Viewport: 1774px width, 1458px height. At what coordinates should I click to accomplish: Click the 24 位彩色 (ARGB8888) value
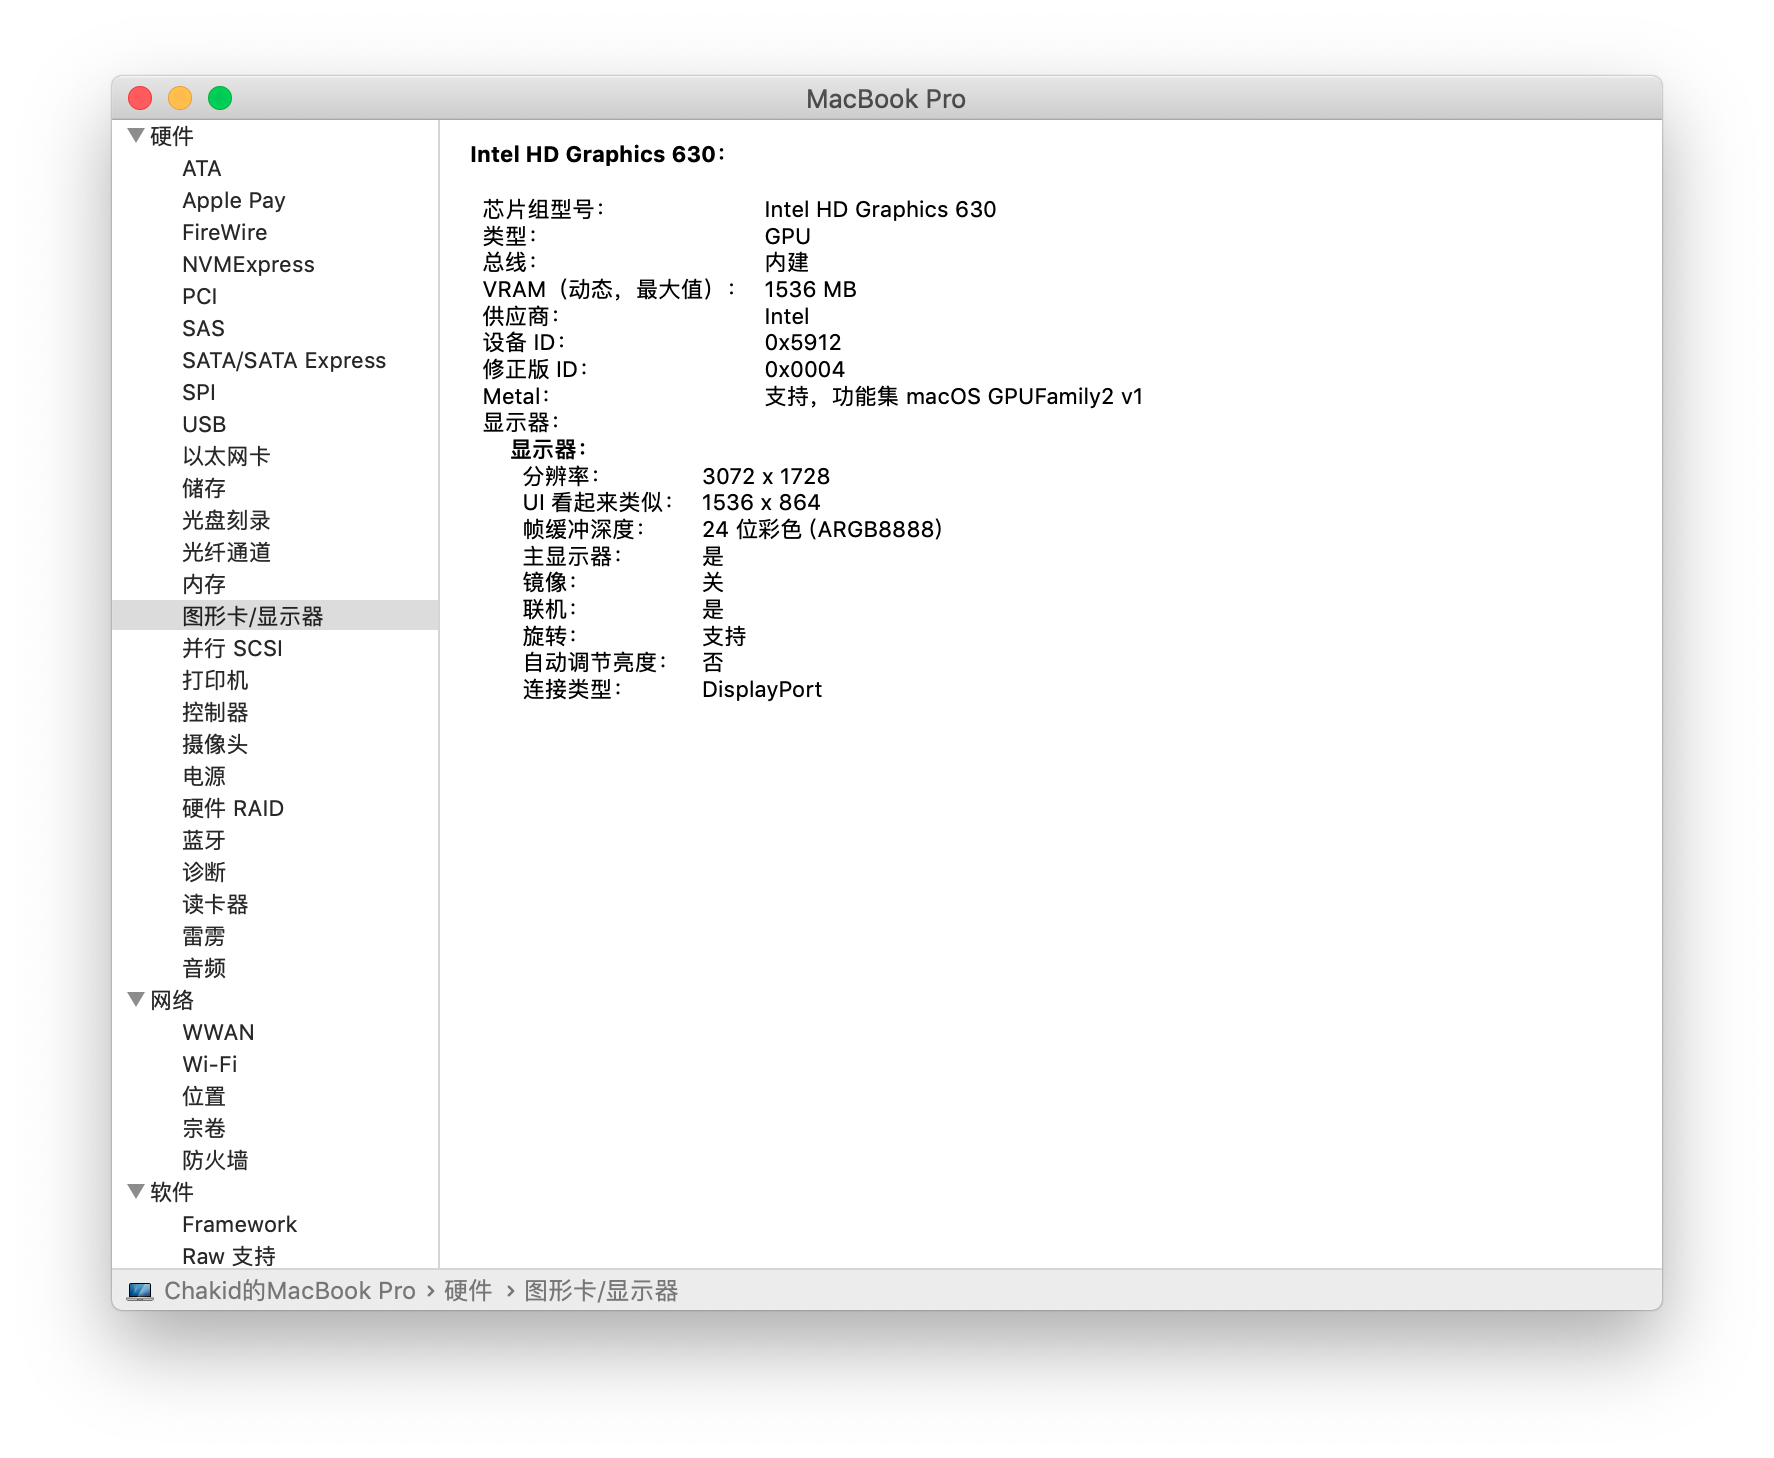[822, 529]
